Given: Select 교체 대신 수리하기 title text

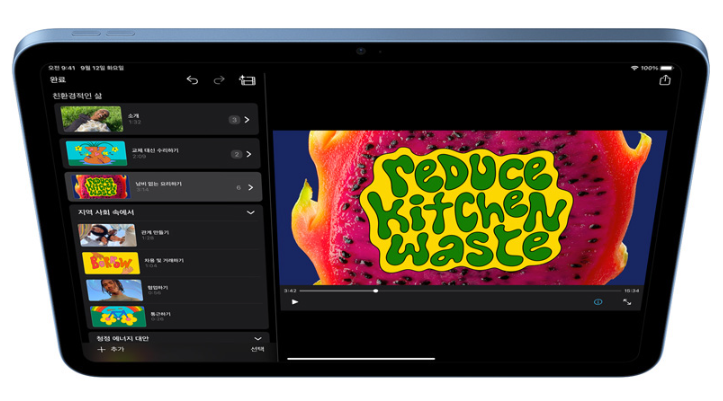Looking at the screenshot, I should [155, 150].
